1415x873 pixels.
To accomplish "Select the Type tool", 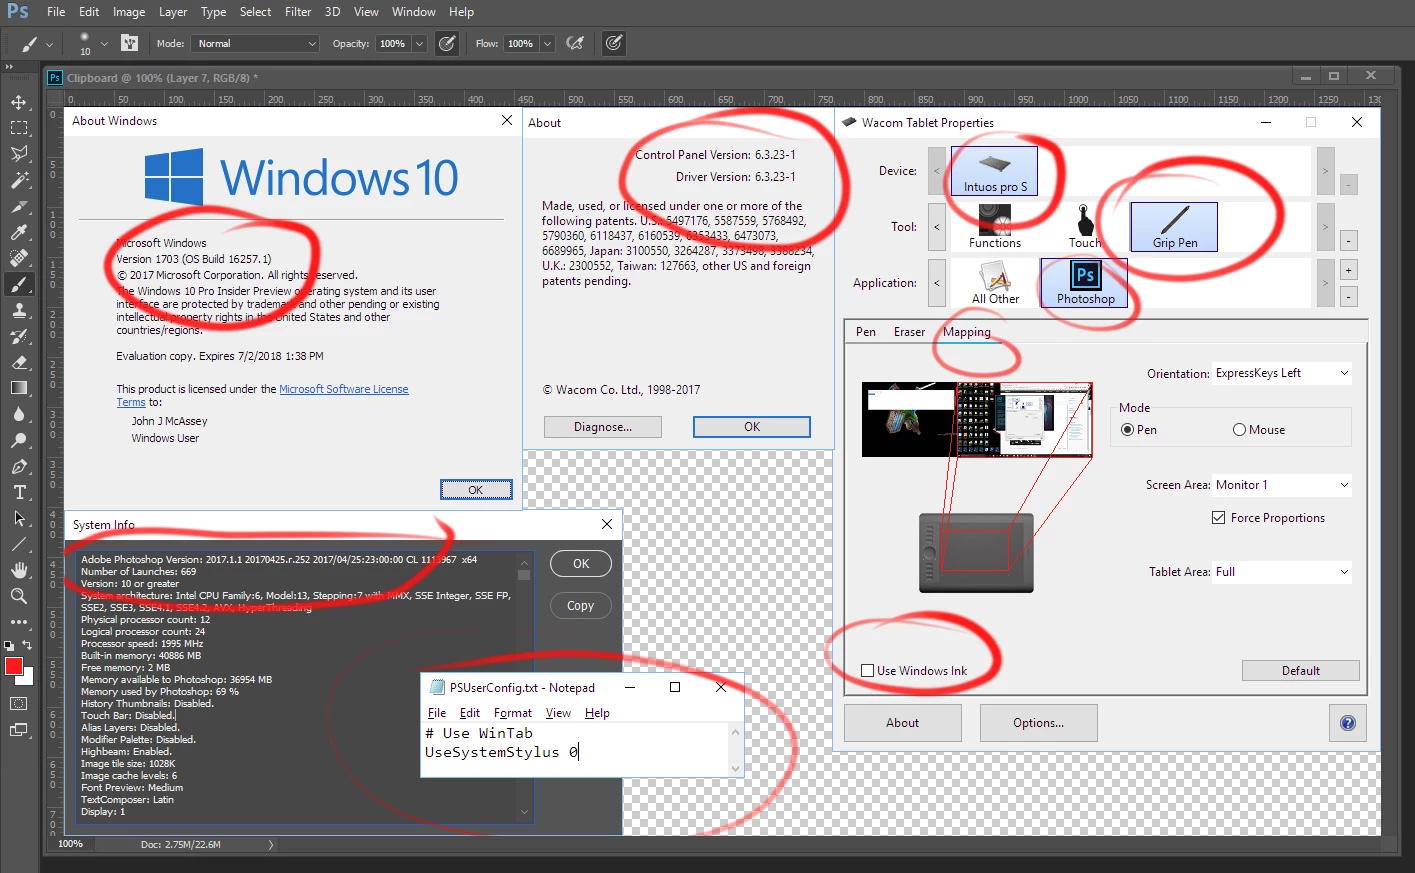I will [19, 492].
